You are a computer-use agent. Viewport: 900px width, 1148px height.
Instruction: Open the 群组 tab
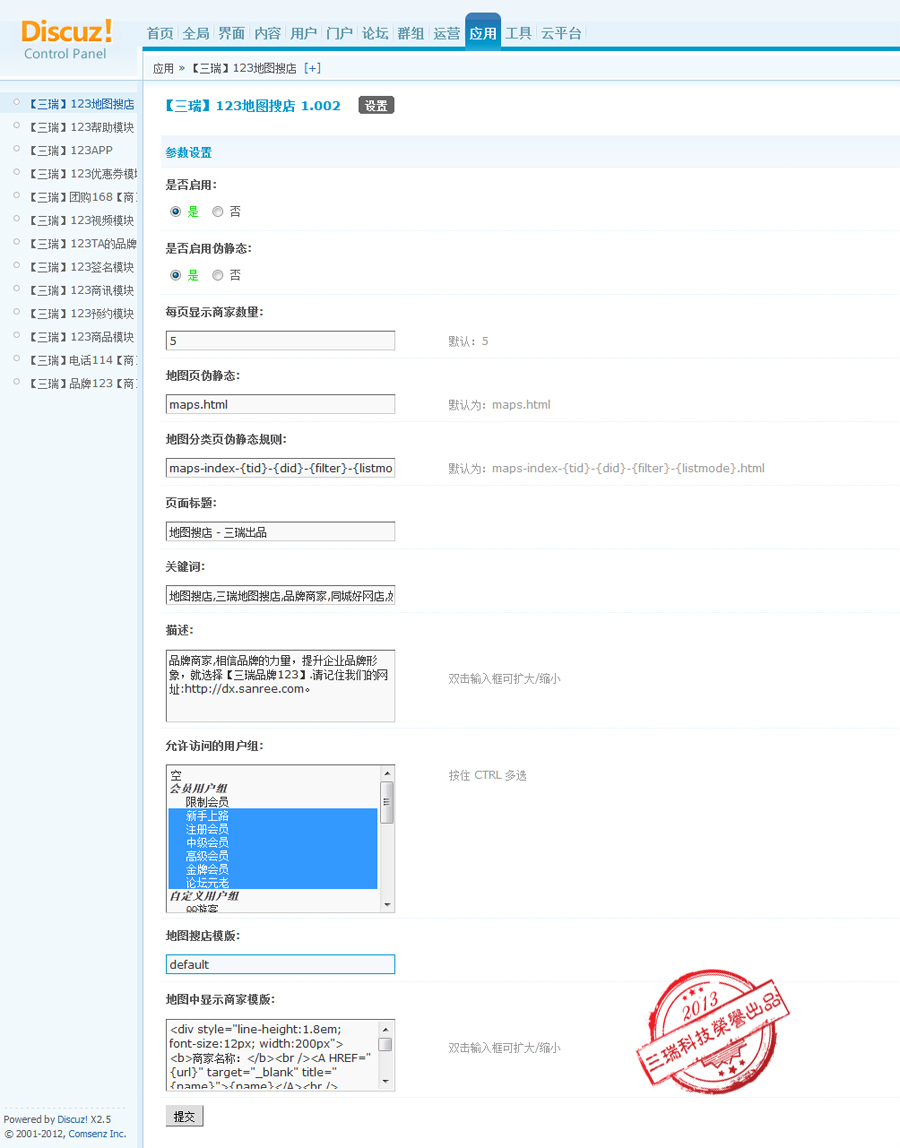pos(411,33)
